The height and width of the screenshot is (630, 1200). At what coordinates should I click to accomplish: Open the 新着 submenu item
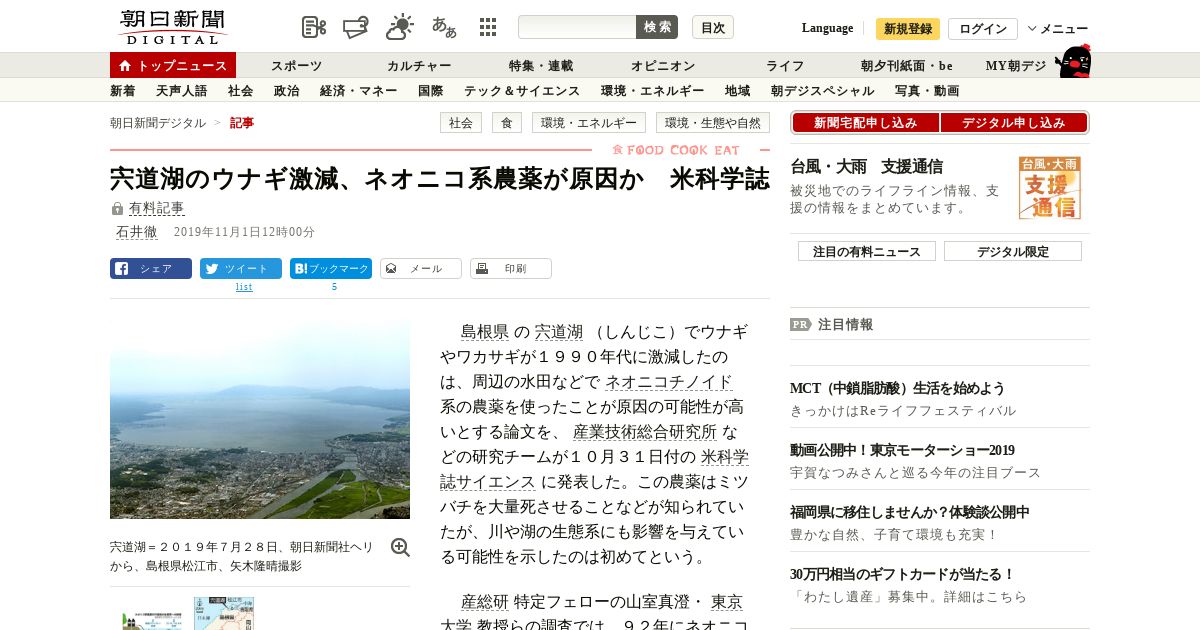[123, 91]
